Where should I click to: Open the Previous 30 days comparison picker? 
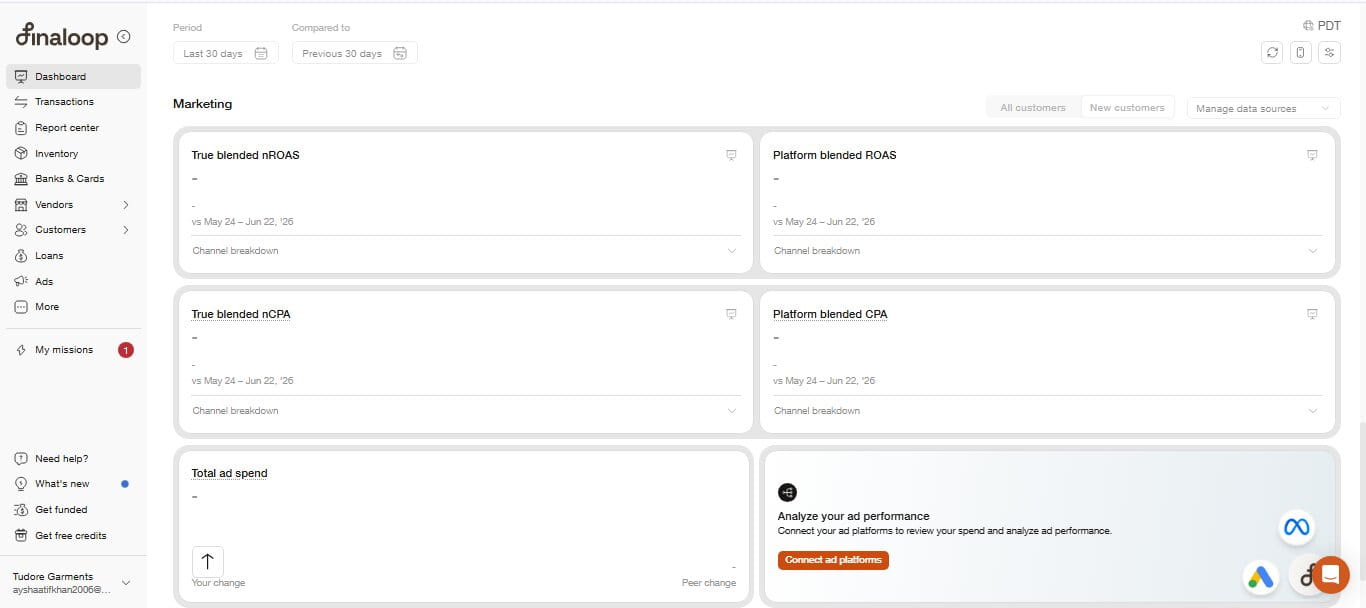tap(354, 53)
